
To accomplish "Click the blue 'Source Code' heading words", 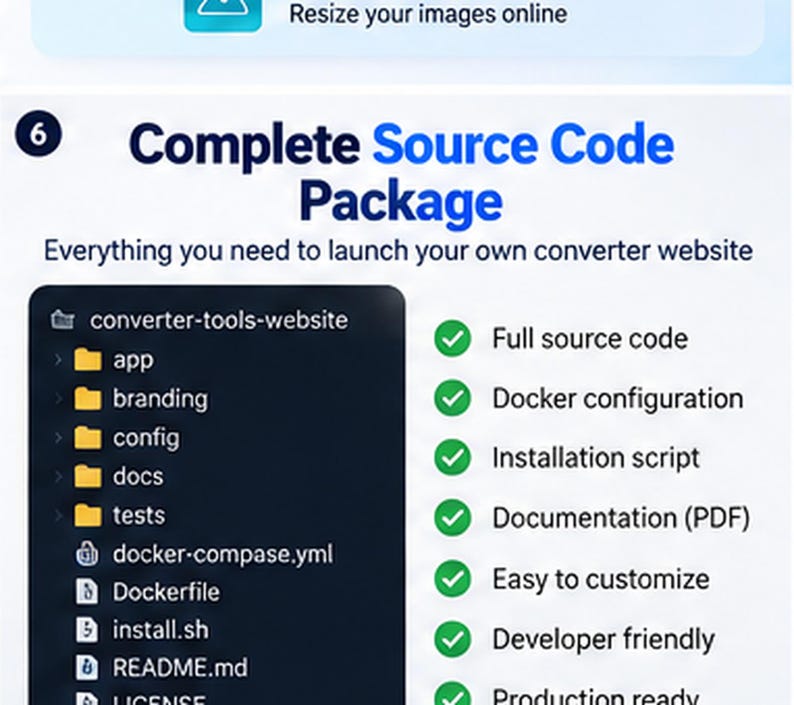I will (524, 144).
